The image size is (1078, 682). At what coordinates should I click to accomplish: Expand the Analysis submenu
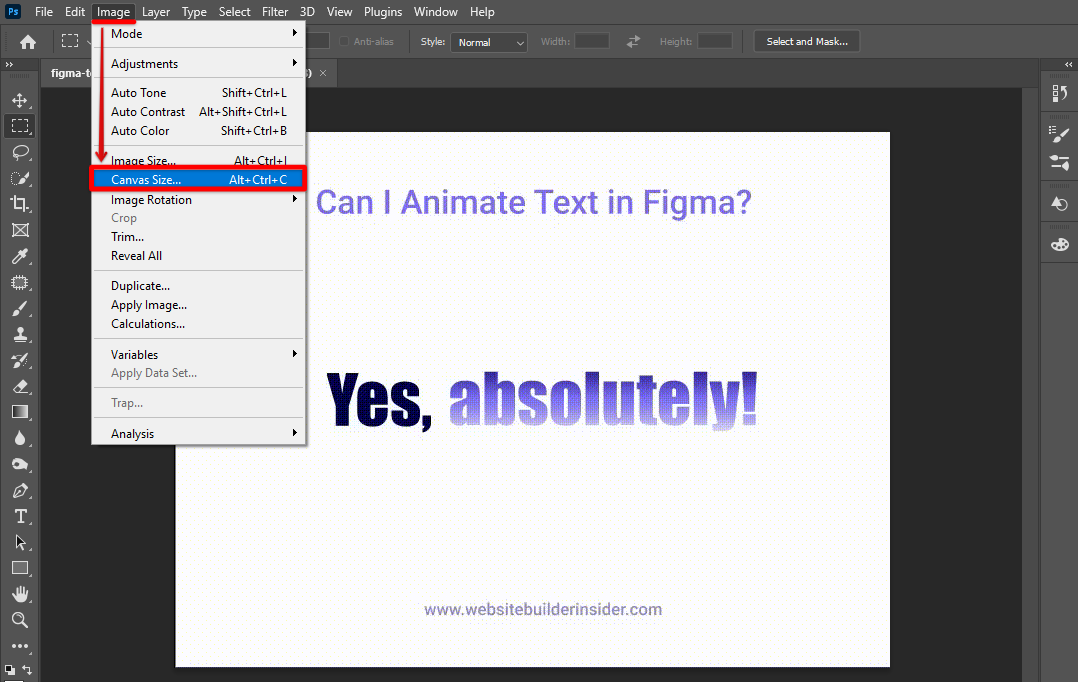[199, 434]
